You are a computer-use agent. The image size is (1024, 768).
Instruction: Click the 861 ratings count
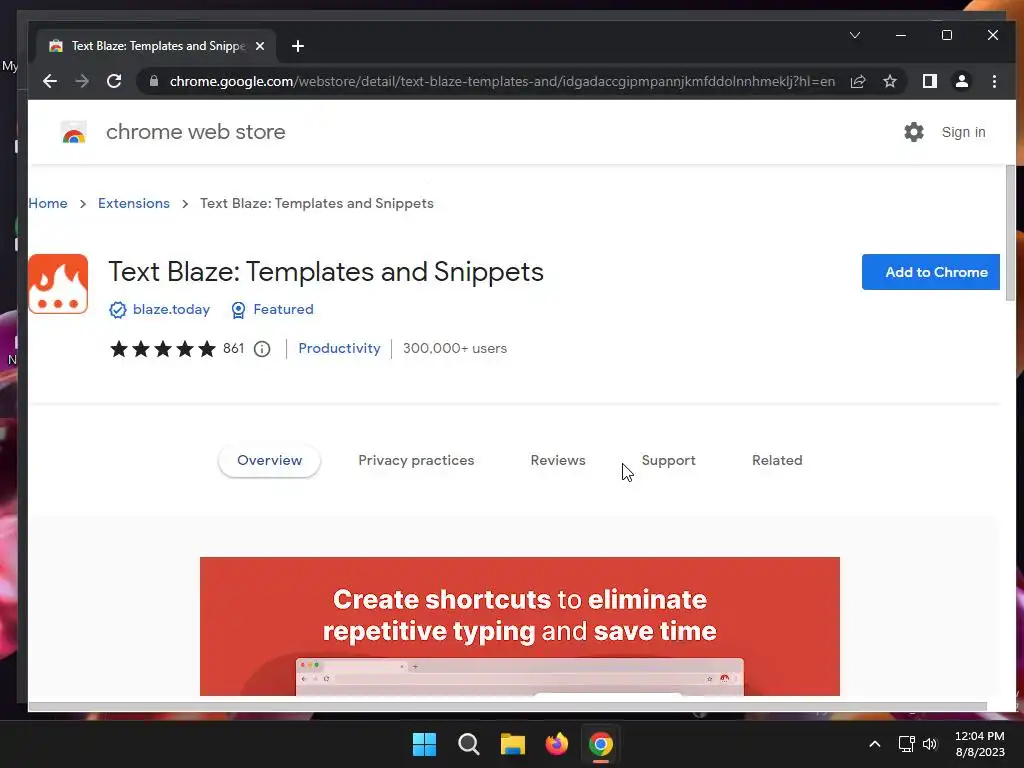point(233,349)
